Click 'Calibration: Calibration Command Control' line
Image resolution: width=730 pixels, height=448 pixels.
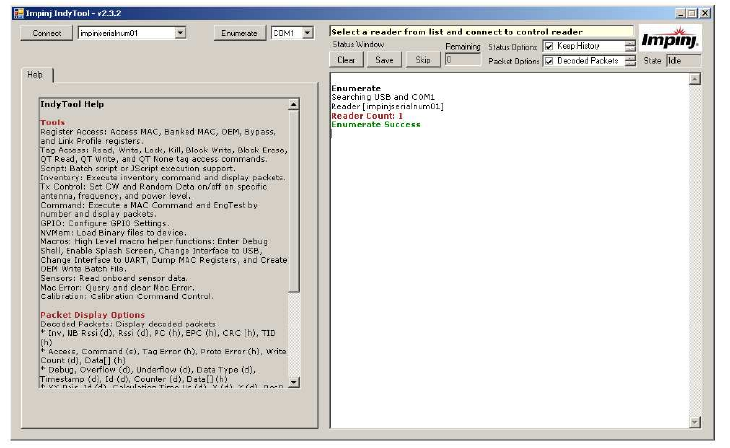tap(127, 296)
